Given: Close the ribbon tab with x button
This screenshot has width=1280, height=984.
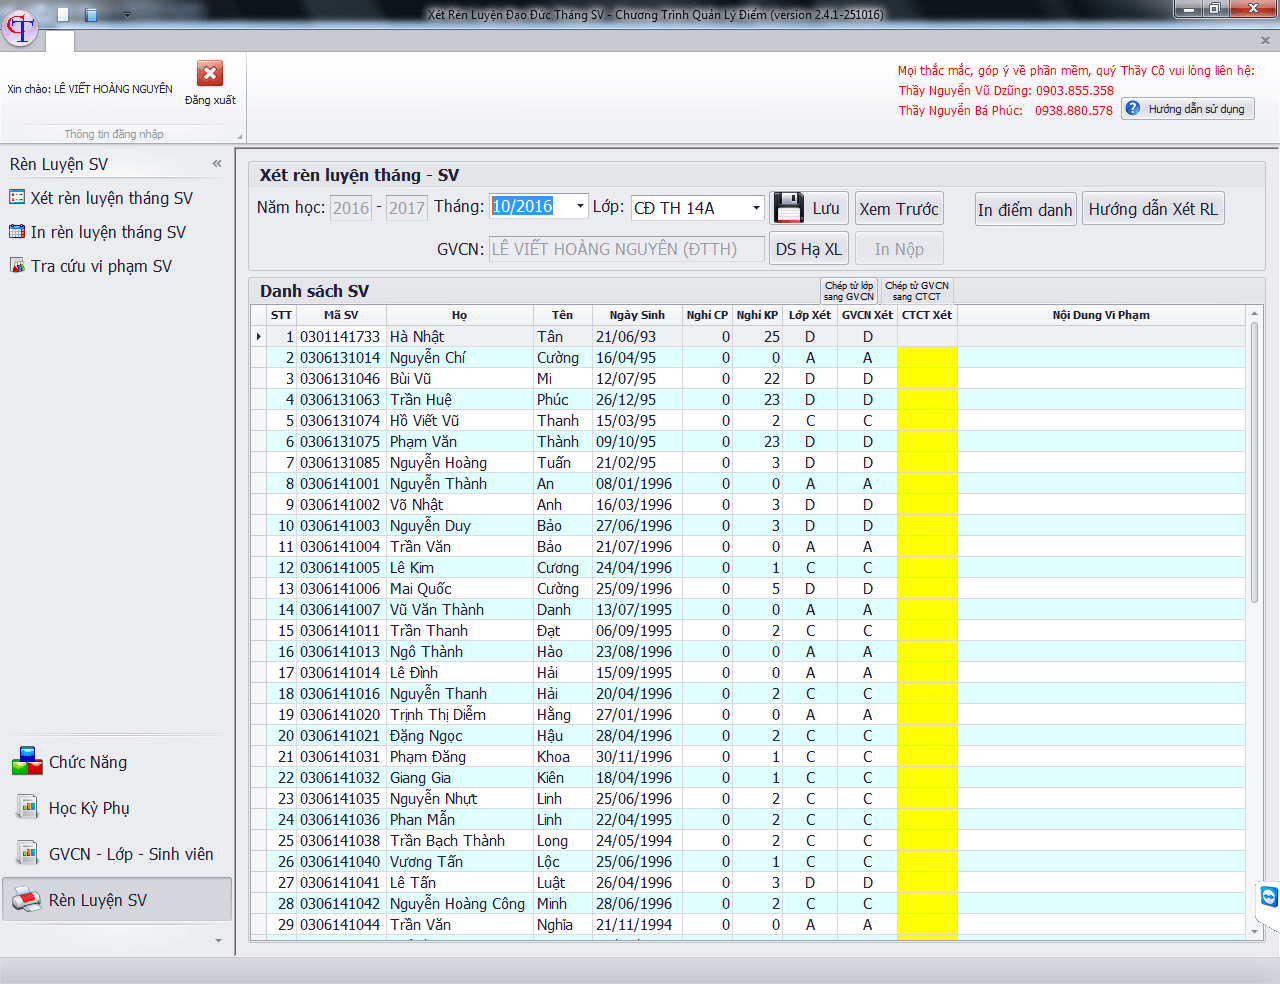Looking at the screenshot, I should (x=1265, y=40).
